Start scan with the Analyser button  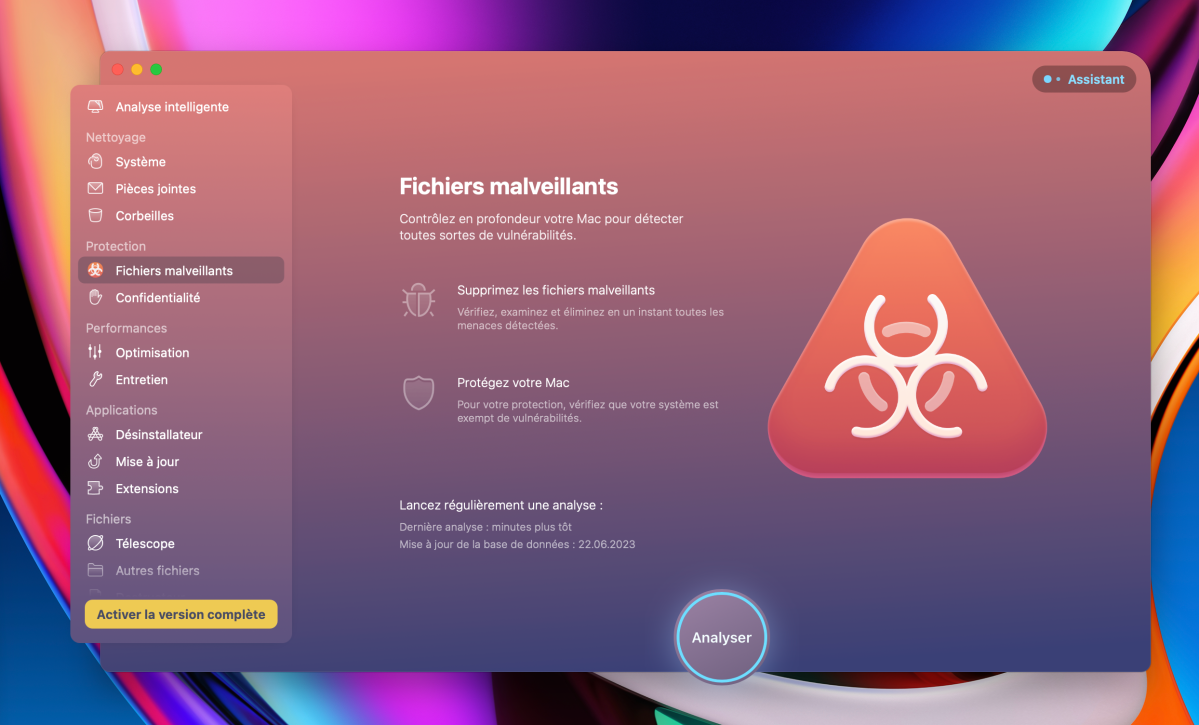point(721,637)
